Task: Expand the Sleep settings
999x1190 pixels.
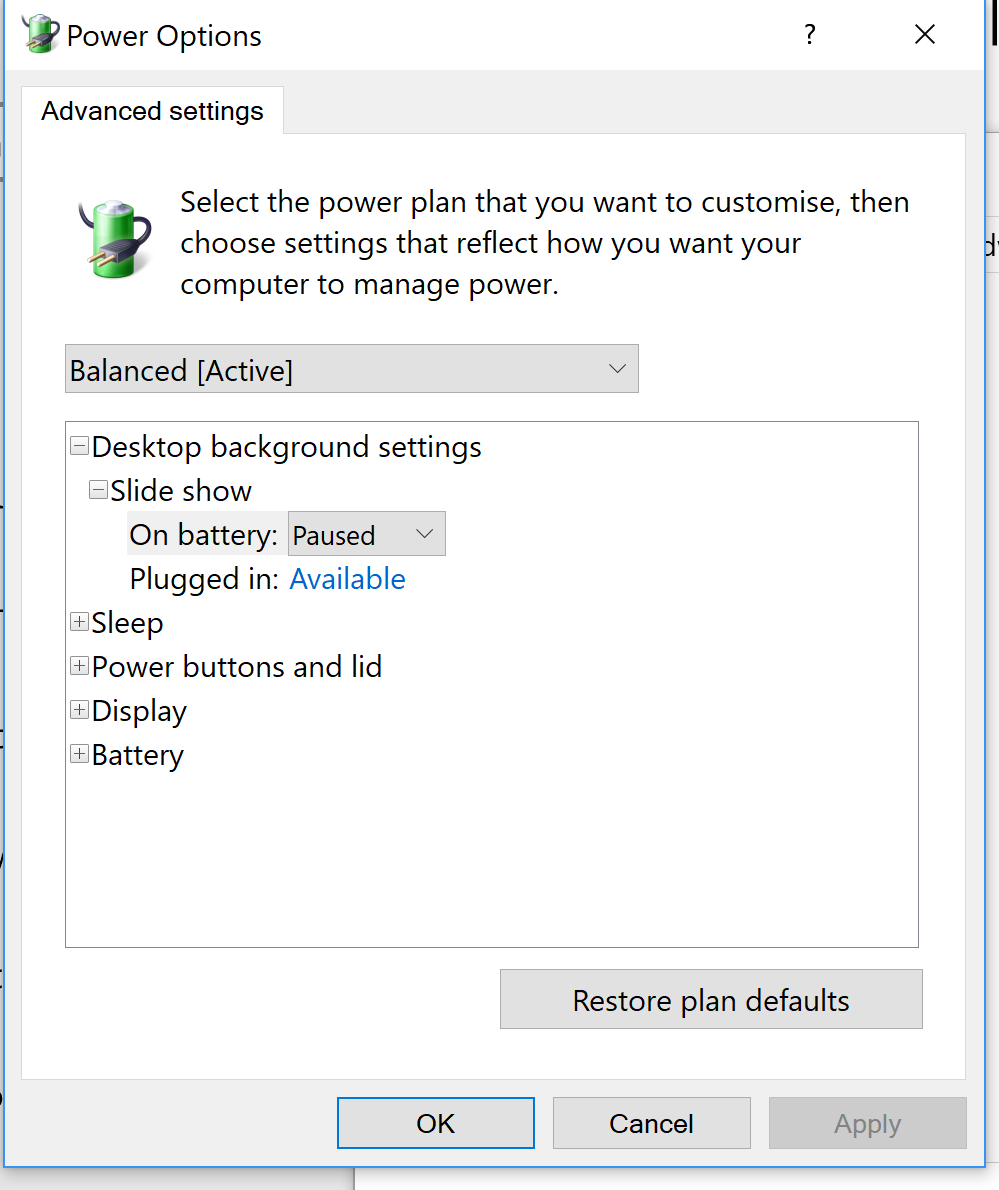Action: tap(79, 621)
